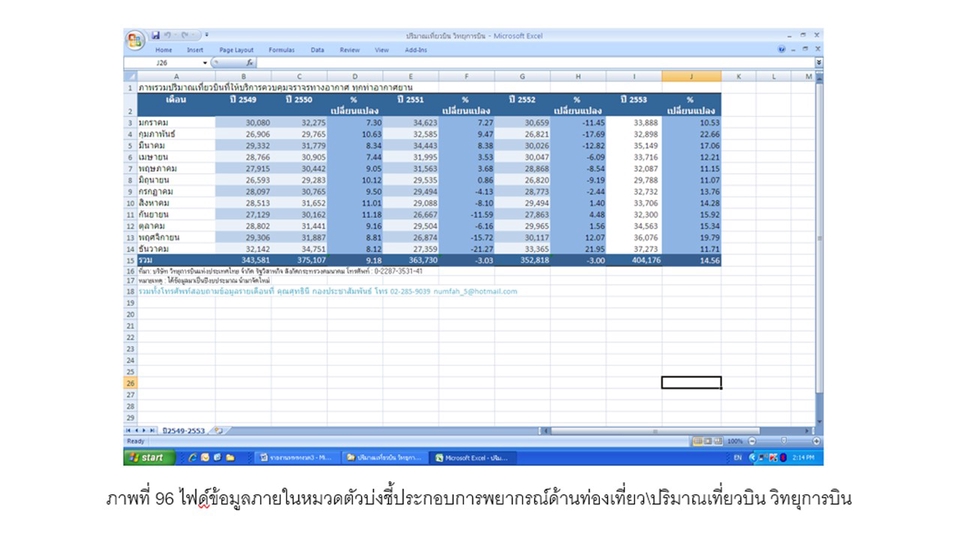Click the numfah_5@hotmail.com email link
This screenshot has height=540, width=960.
(475, 291)
